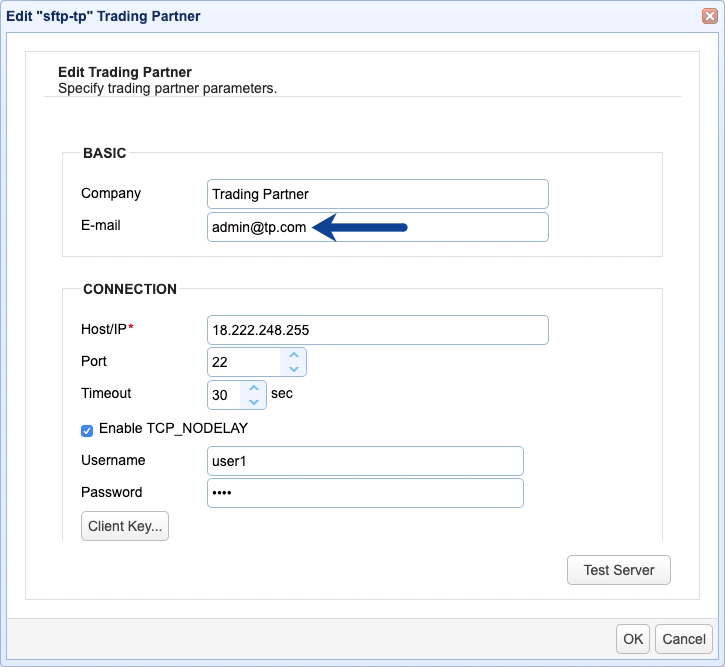Increment Timeout using the up arrow
Image resolution: width=725 pixels, height=667 pixels.
click(x=254, y=388)
